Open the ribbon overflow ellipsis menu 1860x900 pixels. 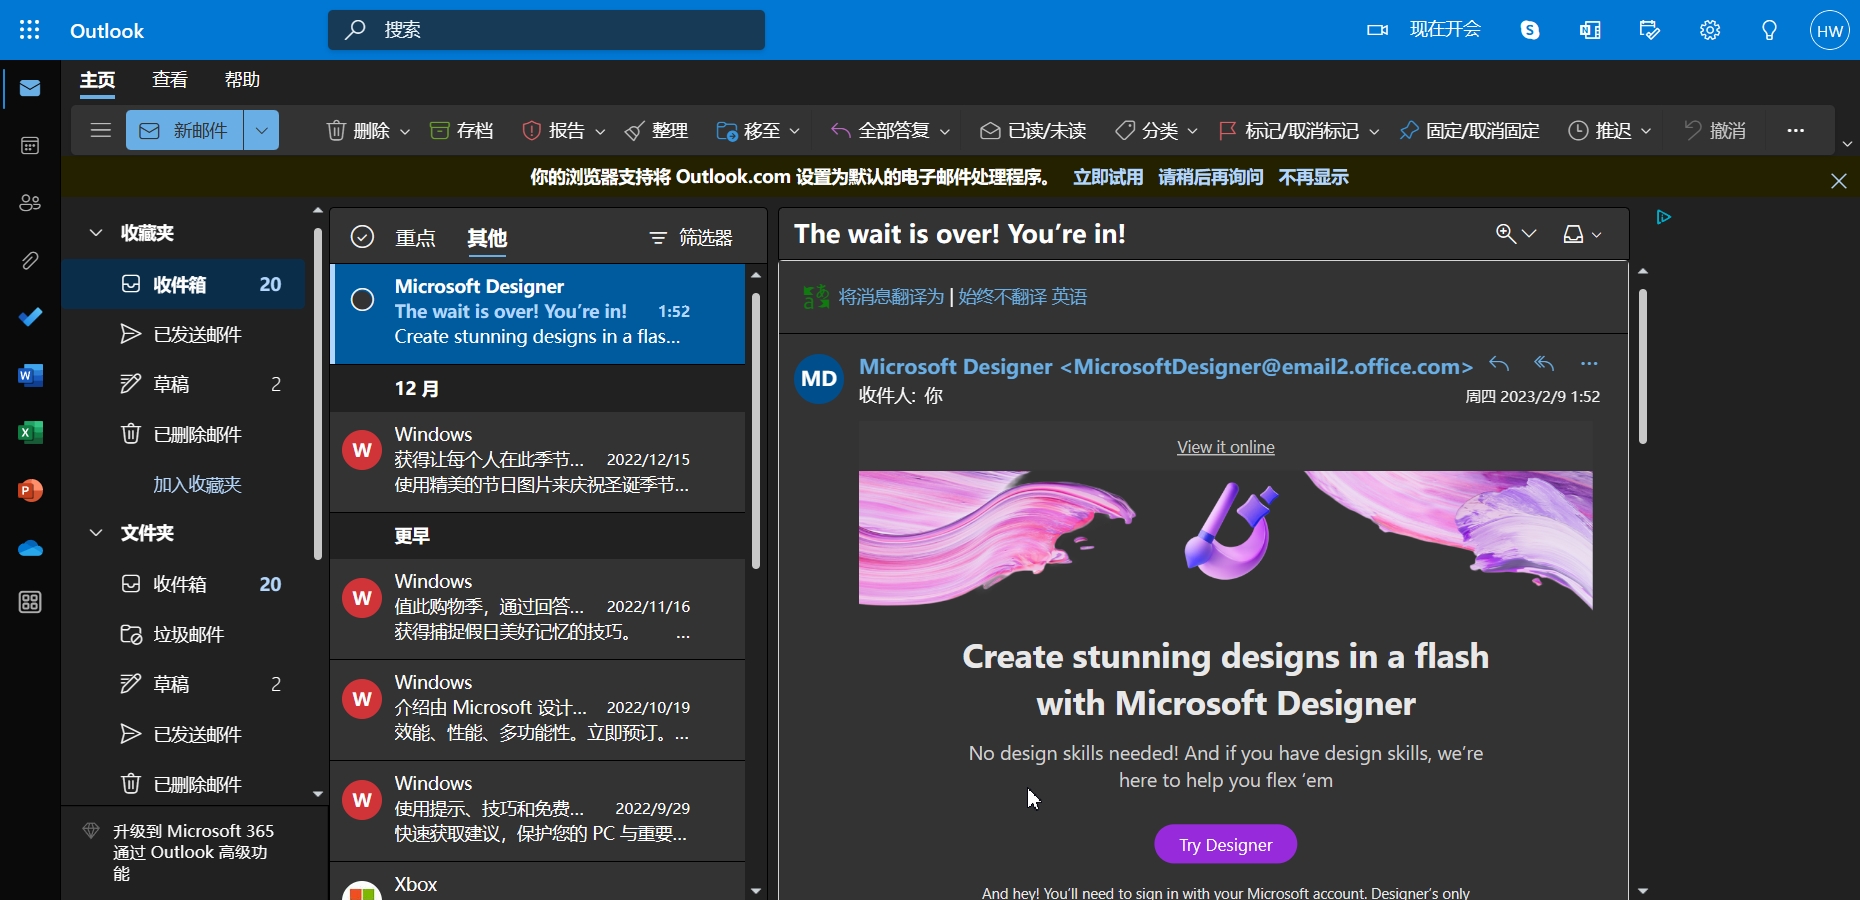(x=1796, y=130)
